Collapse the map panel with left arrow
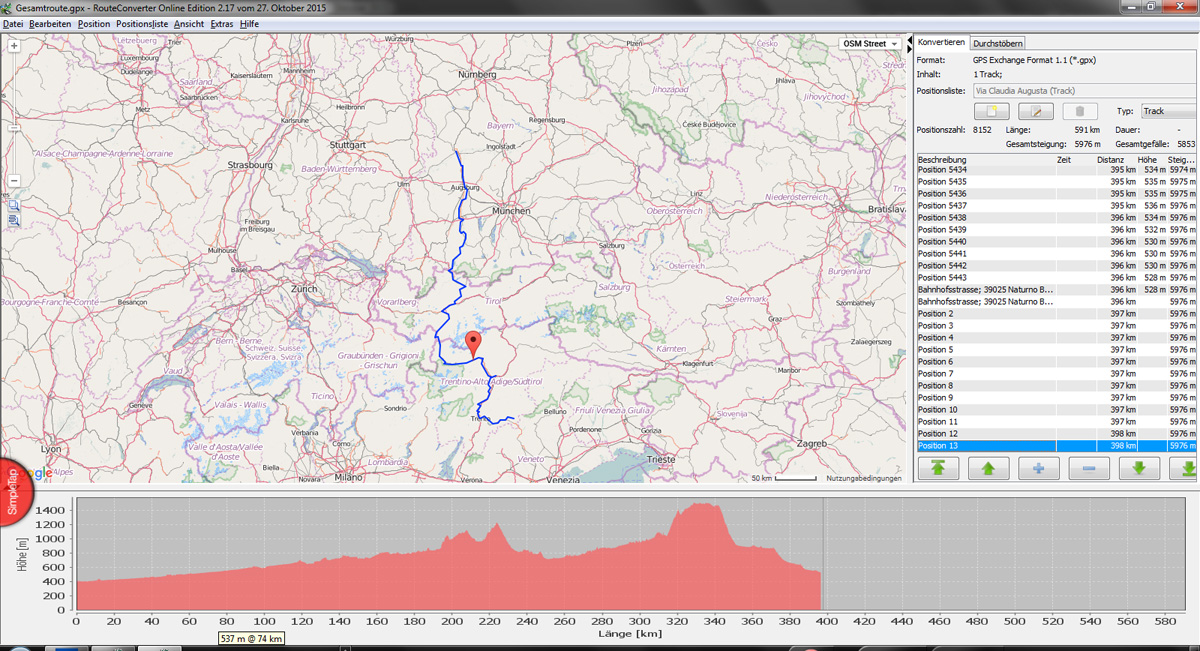 909,41
